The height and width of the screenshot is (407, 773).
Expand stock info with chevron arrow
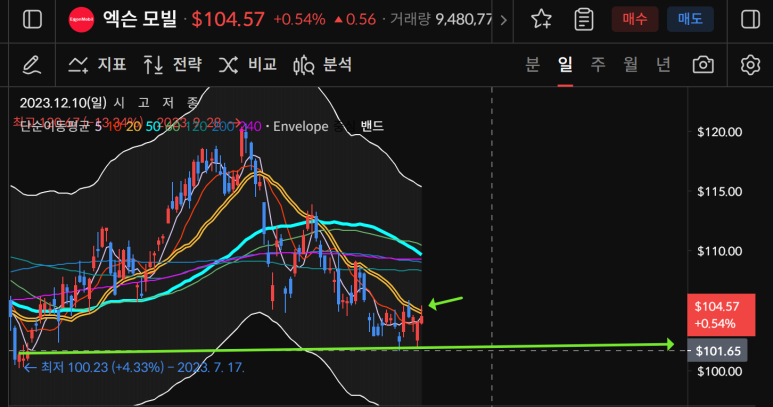point(503,20)
